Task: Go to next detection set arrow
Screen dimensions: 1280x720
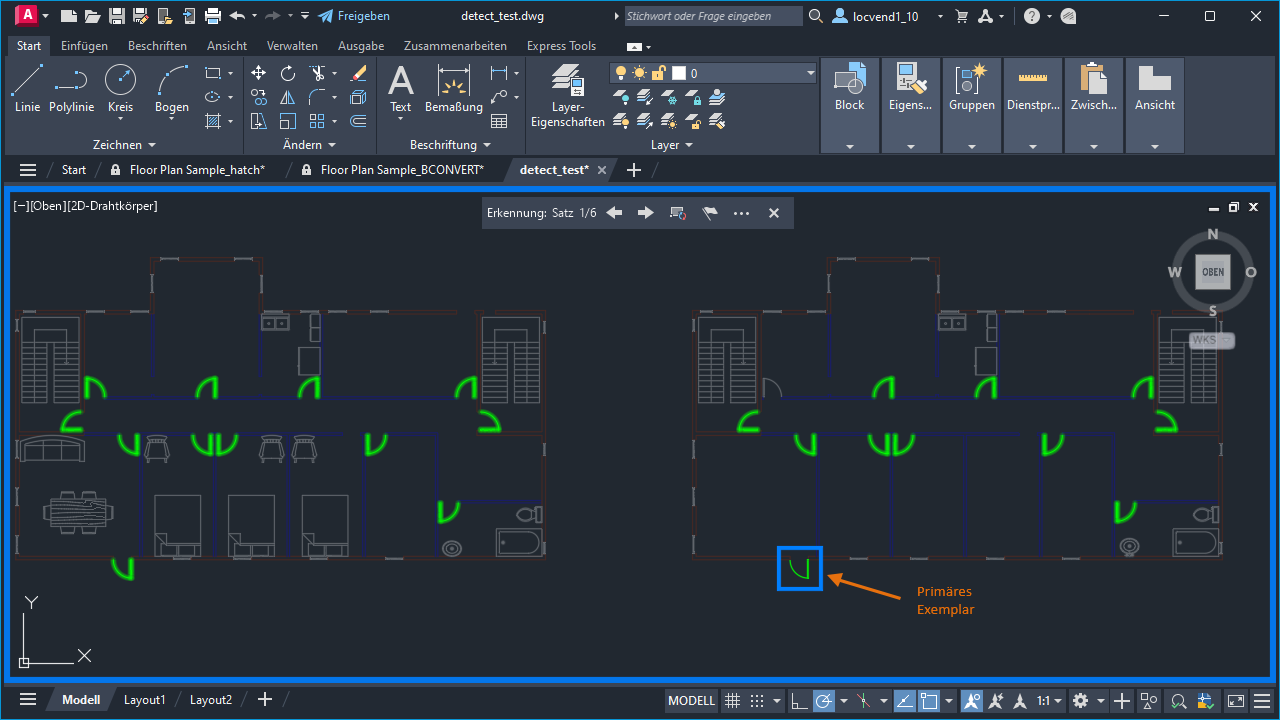Action: [646, 213]
